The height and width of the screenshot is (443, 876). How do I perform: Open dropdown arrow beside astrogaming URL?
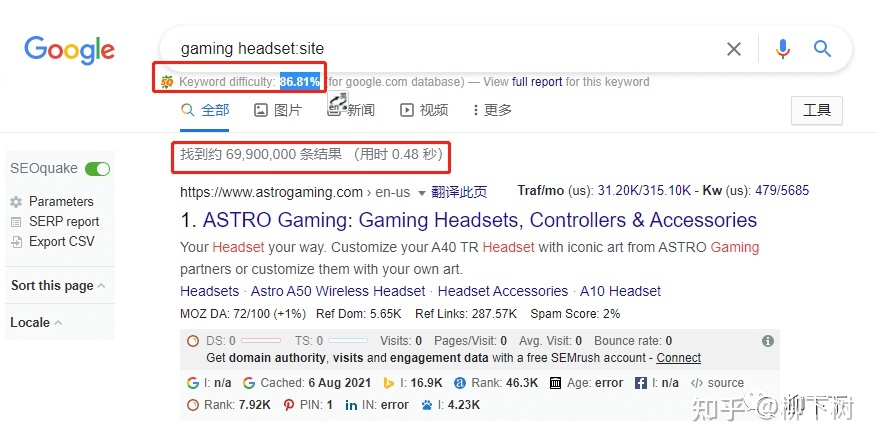pos(422,192)
